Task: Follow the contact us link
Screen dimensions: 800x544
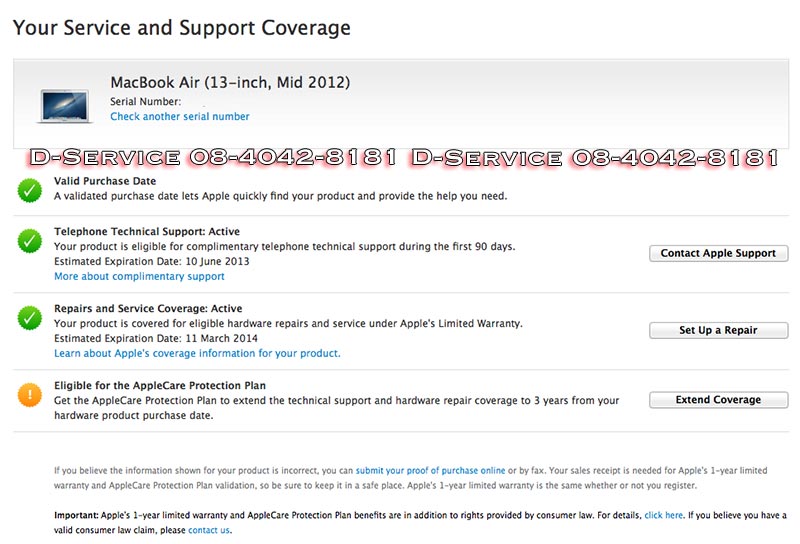Action: coord(209,530)
